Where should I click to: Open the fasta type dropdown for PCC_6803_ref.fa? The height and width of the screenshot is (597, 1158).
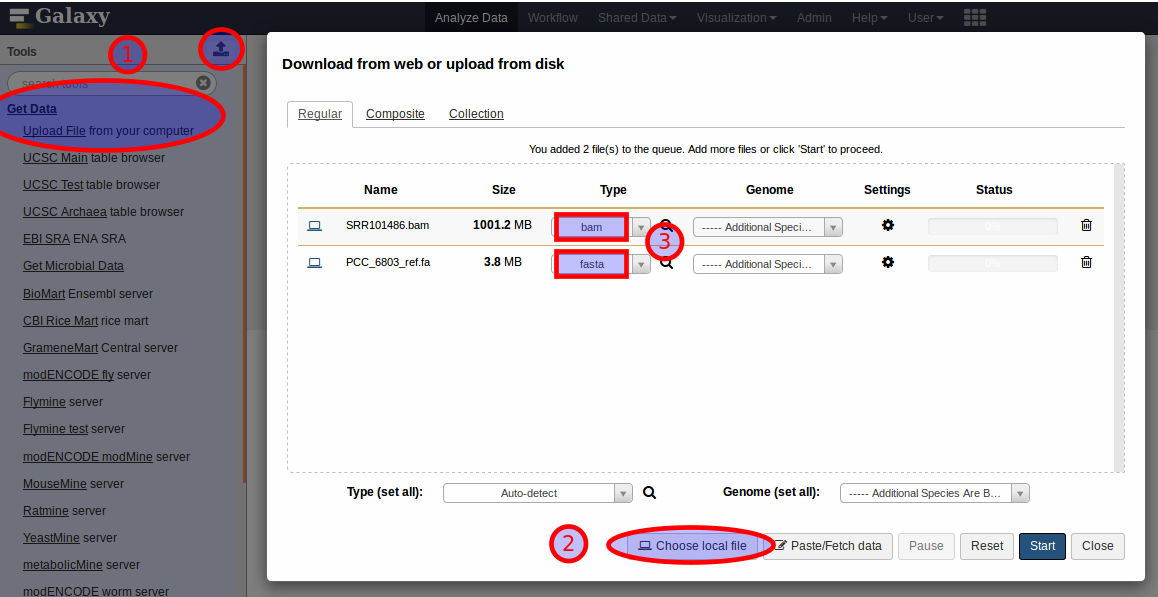pyautogui.click(x=601, y=264)
